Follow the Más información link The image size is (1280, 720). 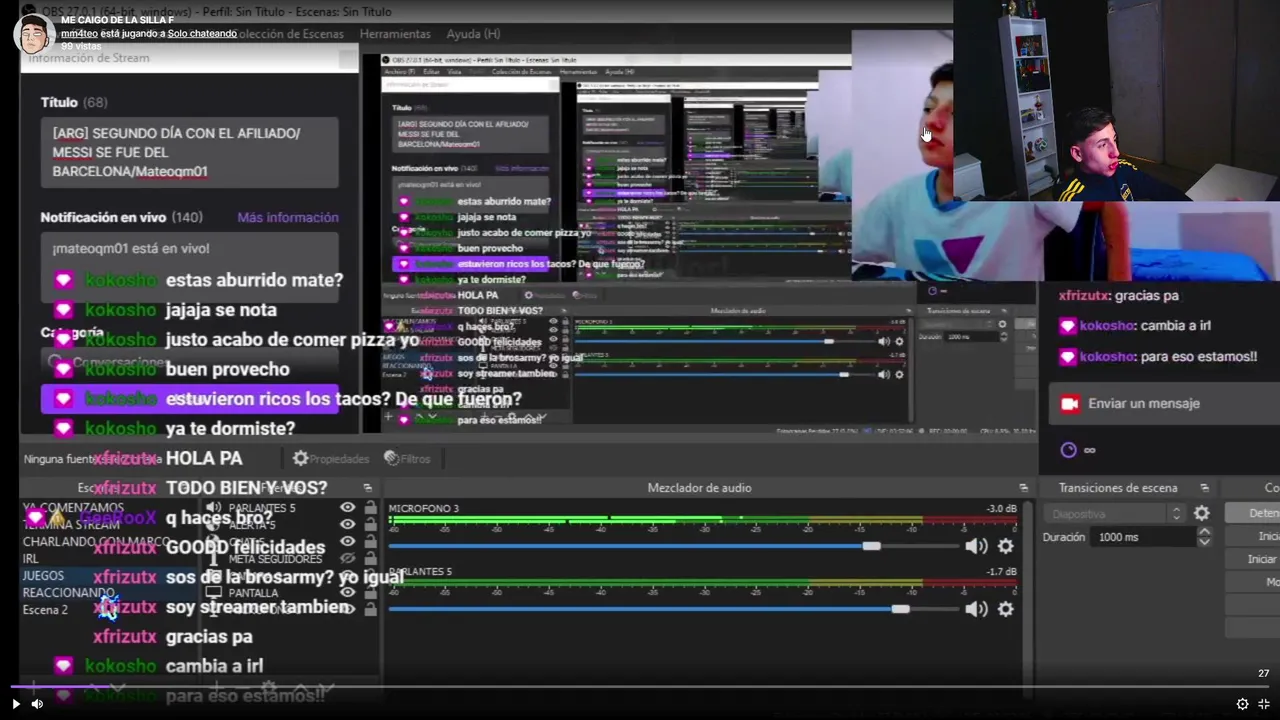pyautogui.click(x=288, y=217)
